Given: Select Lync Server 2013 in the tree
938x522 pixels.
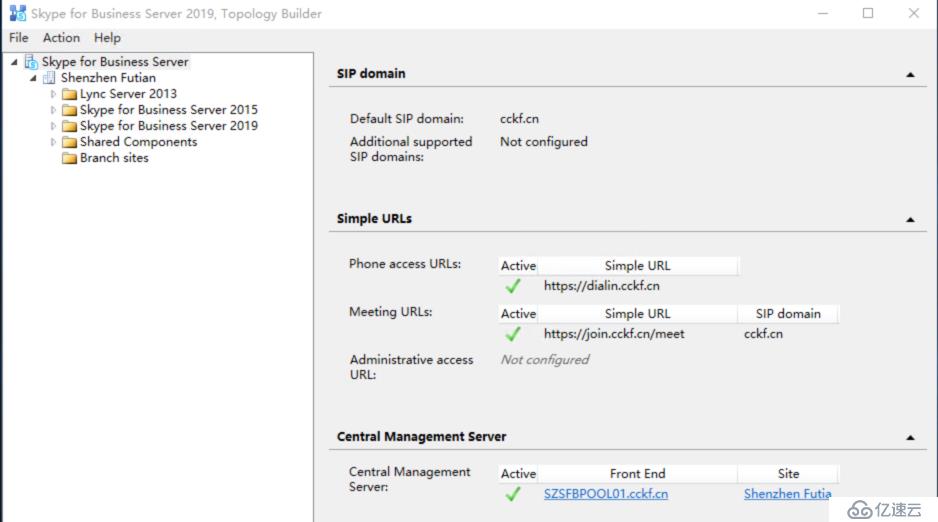Looking at the screenshot, I should 128,94.
